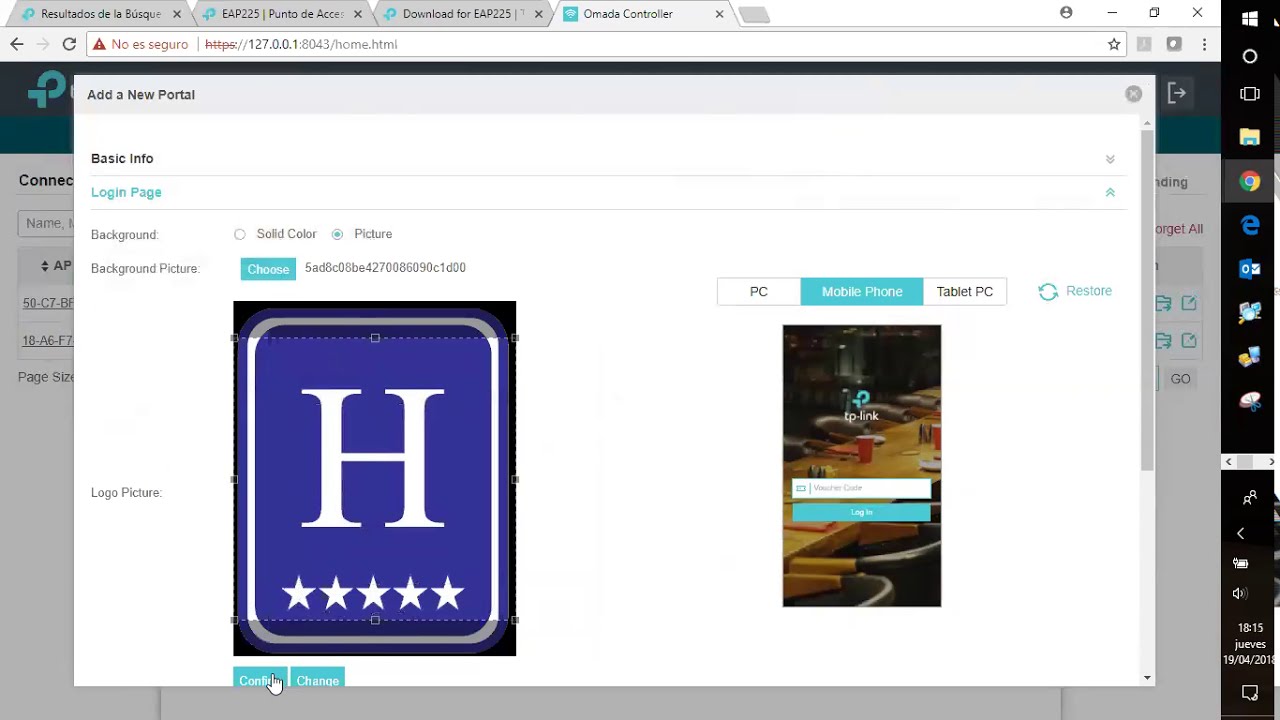Image resolution: width=1280 pixels, height=720 pixels.
Task: Switch preview to Mobile Phone
Action: click(862, 291)
